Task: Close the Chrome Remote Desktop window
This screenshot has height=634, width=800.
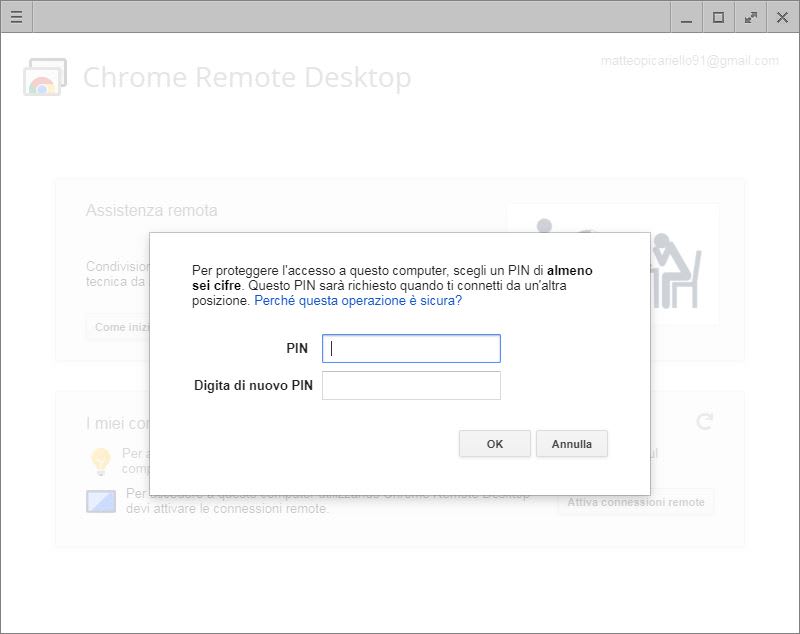Action: tap(782, 17)
